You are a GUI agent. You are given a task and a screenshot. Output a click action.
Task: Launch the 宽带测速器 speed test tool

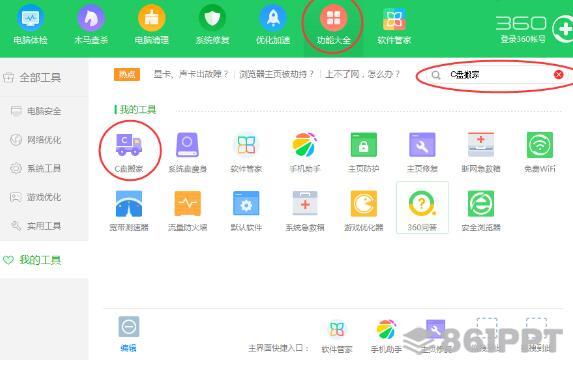pos(129,211)
